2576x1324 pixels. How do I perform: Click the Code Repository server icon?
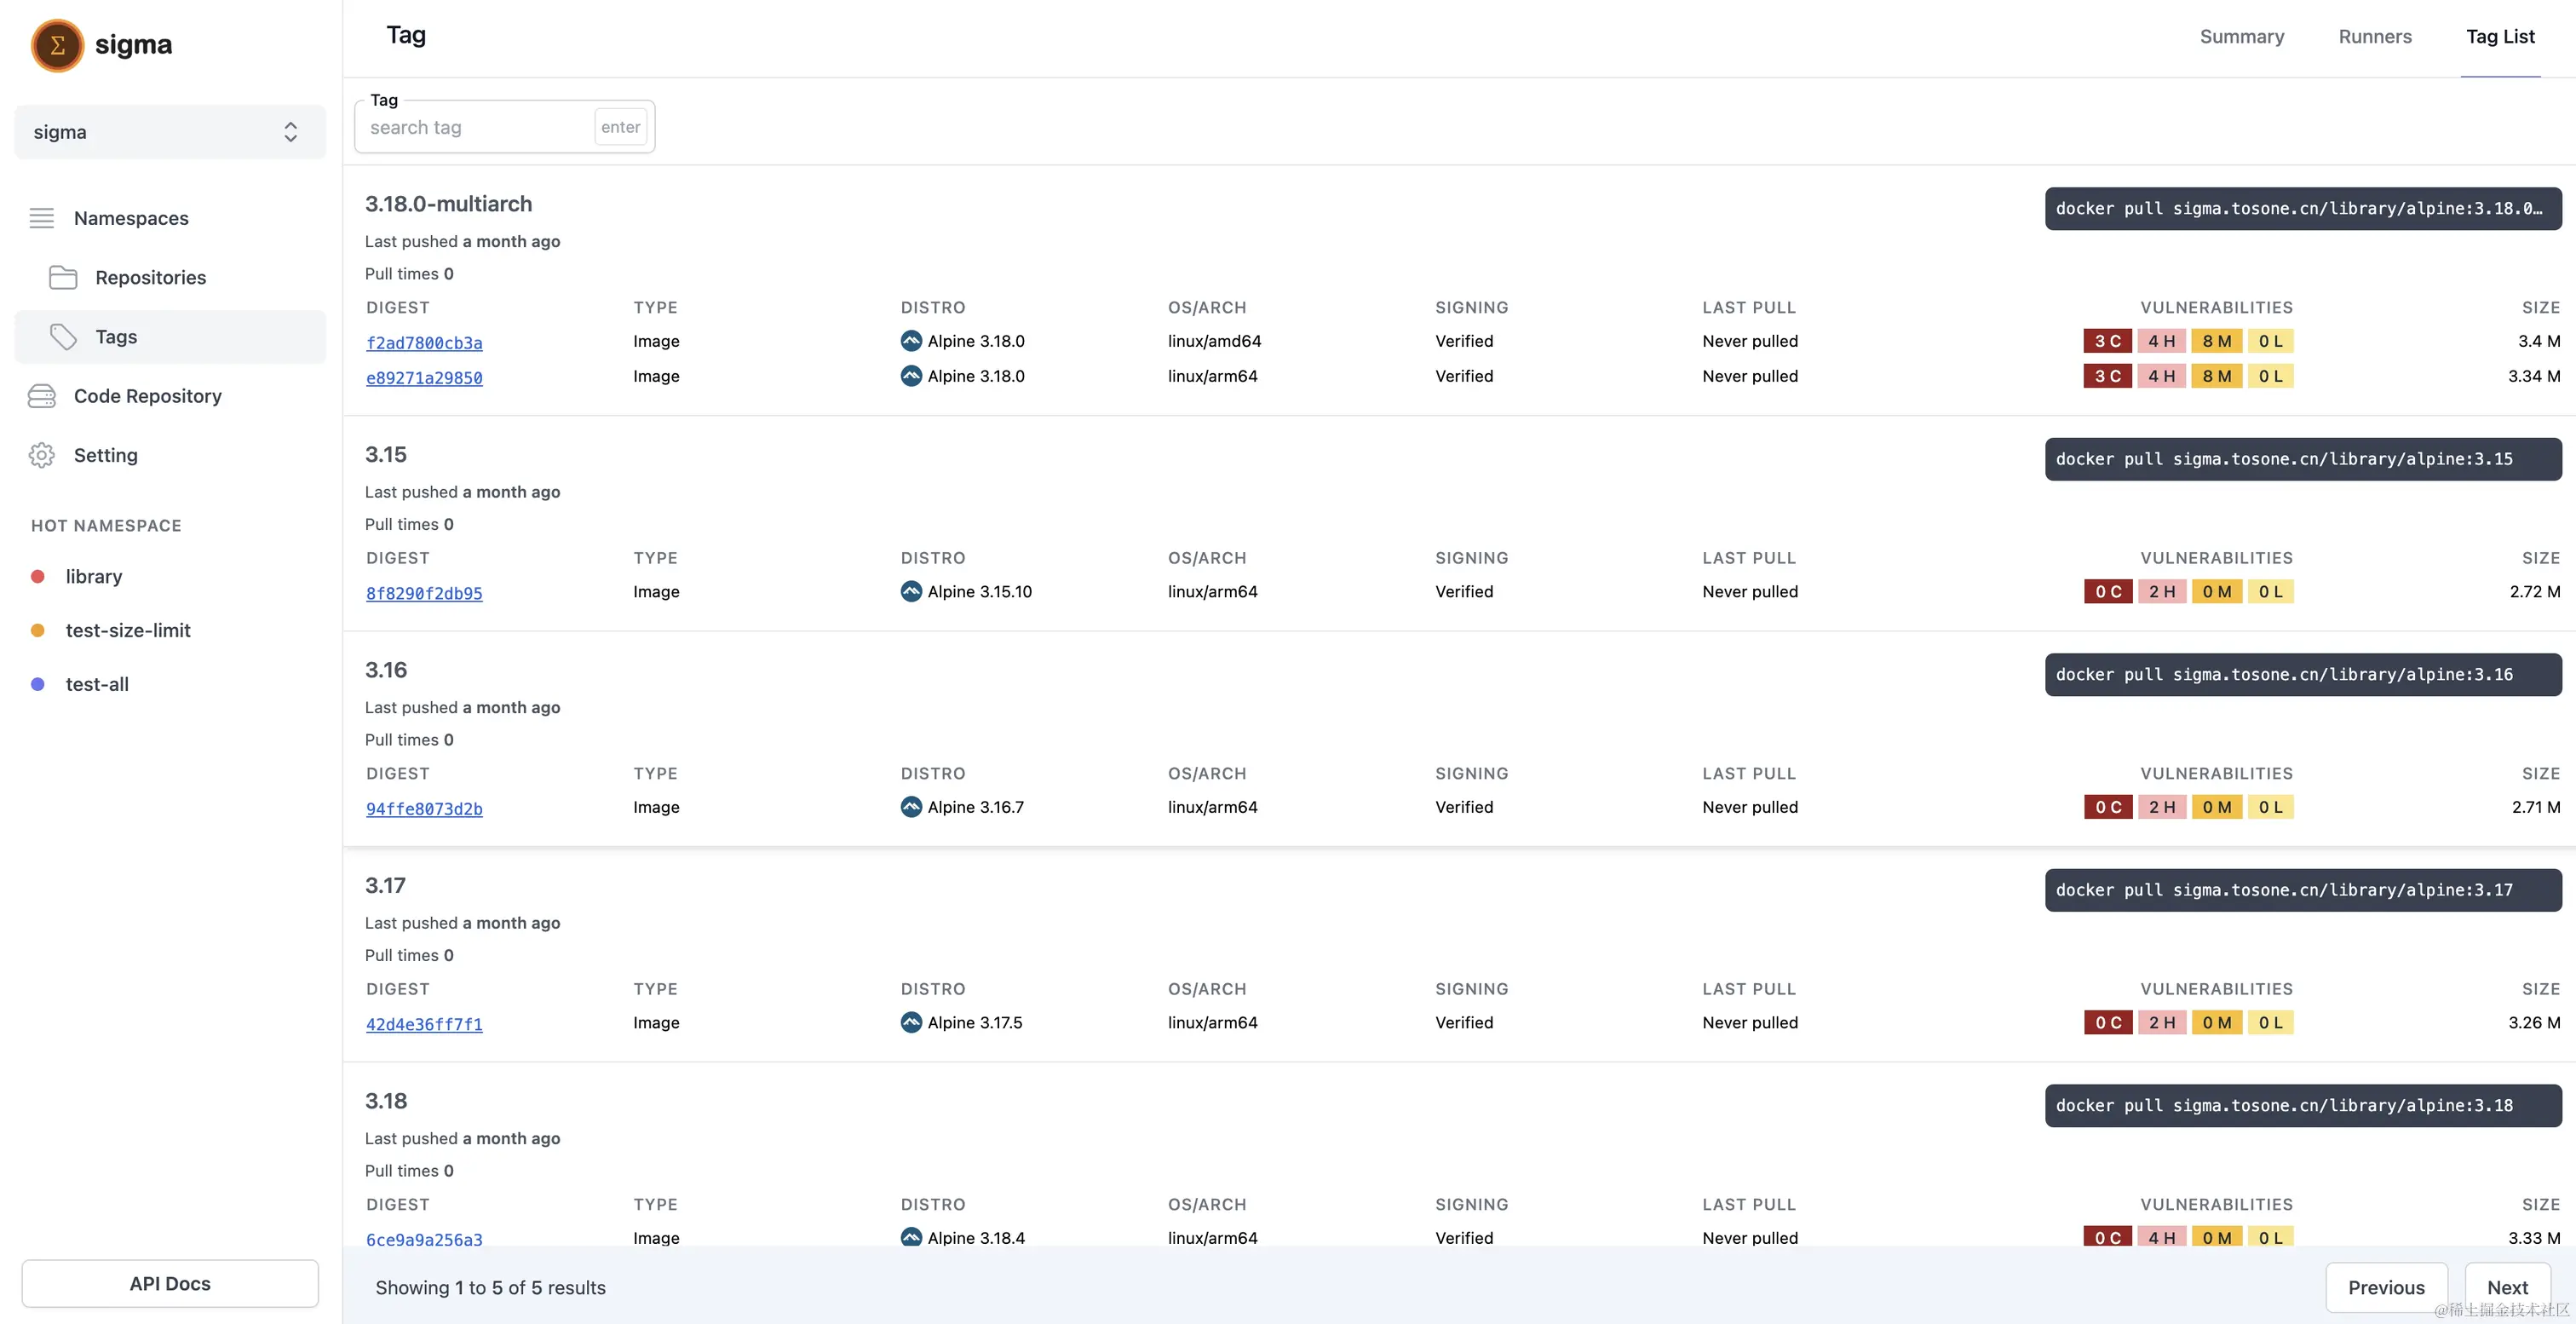(41, 396)
